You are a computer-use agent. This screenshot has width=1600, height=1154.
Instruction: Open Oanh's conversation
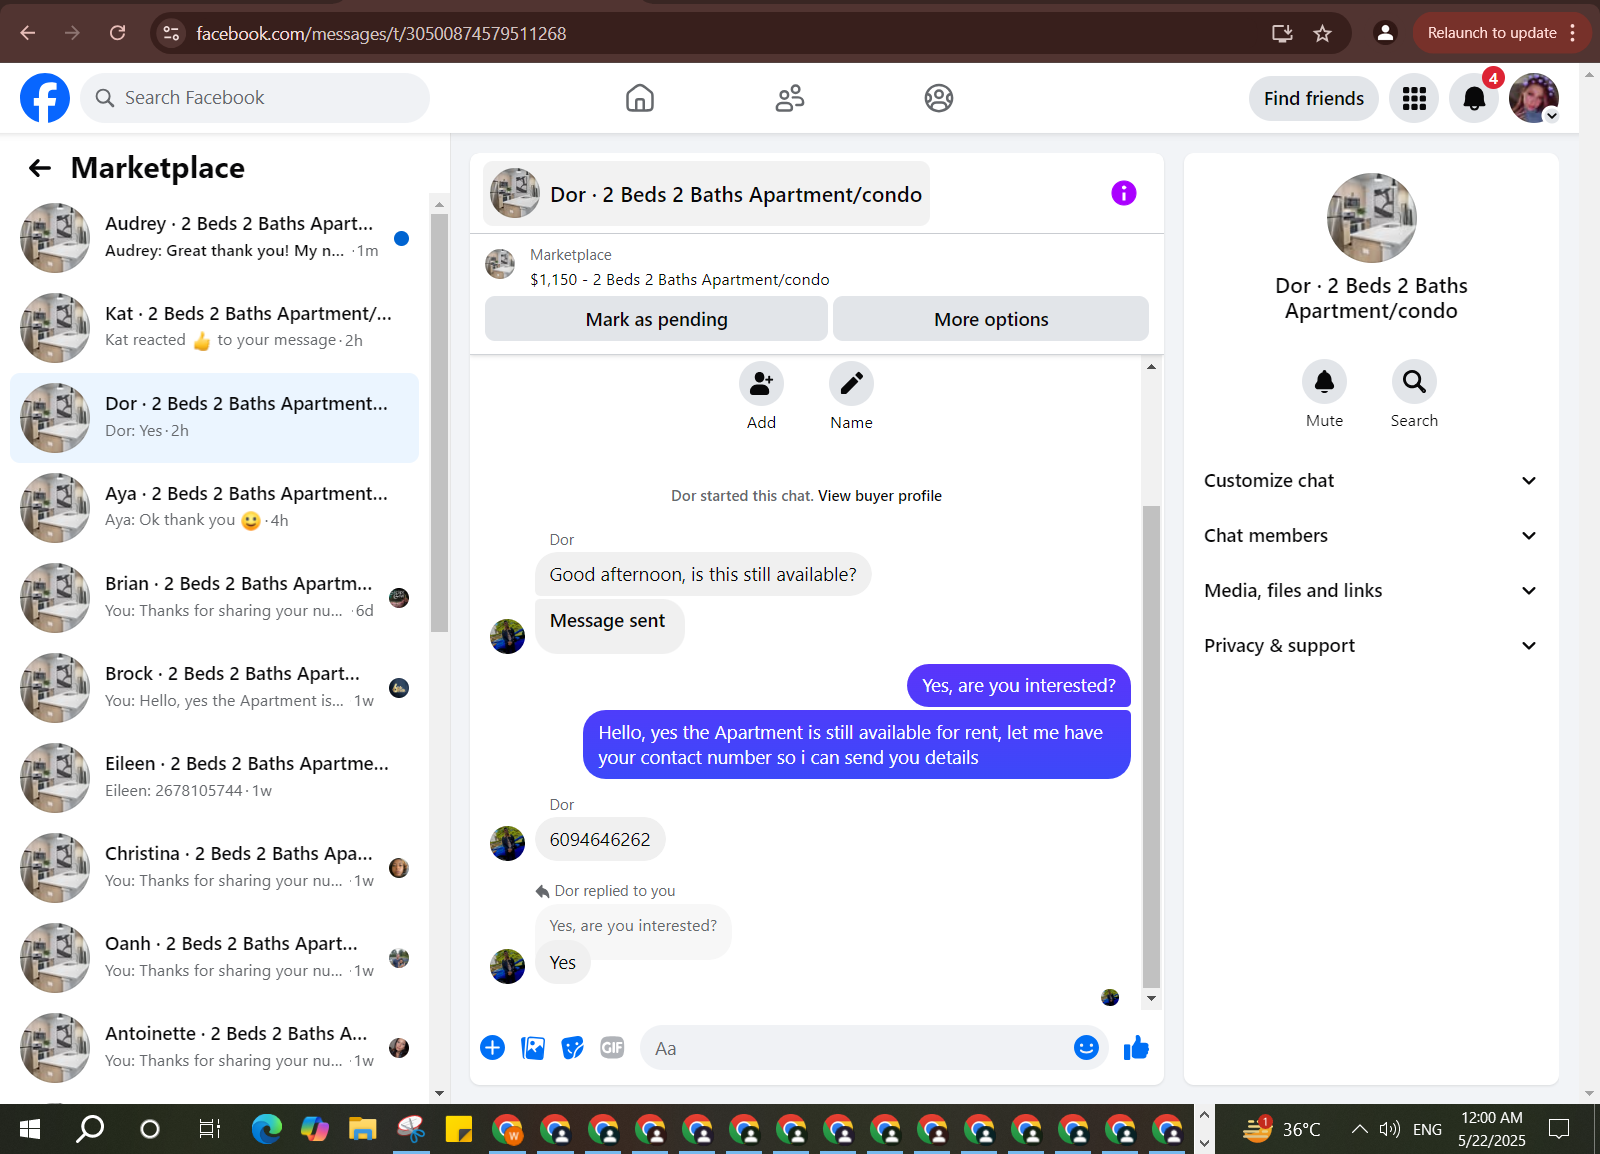coord(214,958)
